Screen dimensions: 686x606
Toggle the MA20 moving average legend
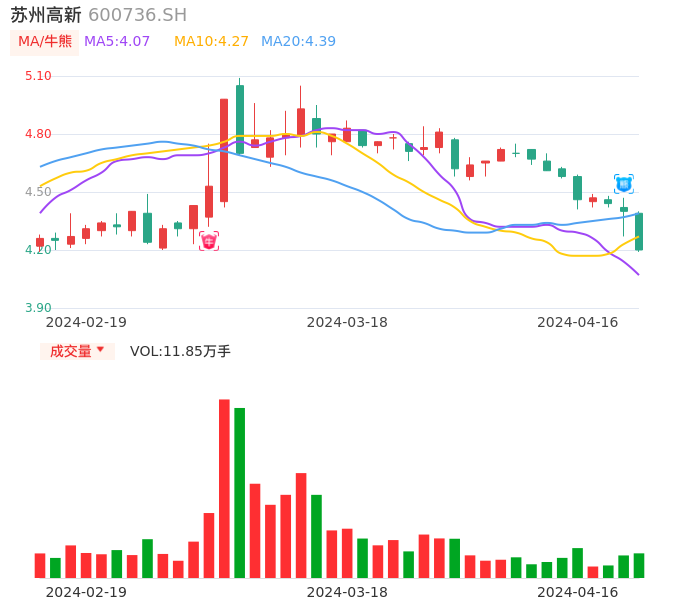pos(298,42)
